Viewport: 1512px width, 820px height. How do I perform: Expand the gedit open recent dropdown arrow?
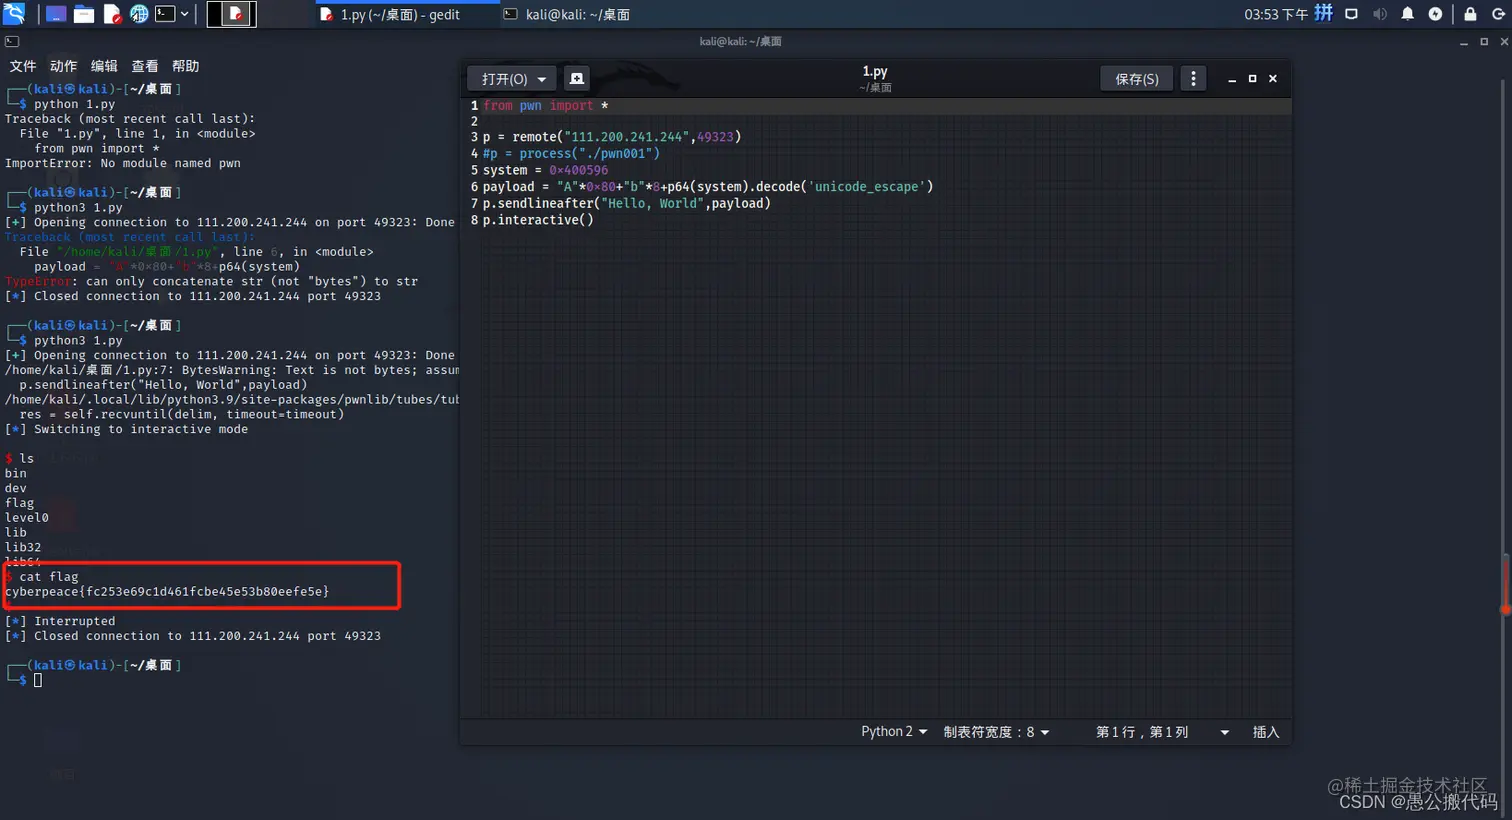pyautogui.click(x=542, y=79)
